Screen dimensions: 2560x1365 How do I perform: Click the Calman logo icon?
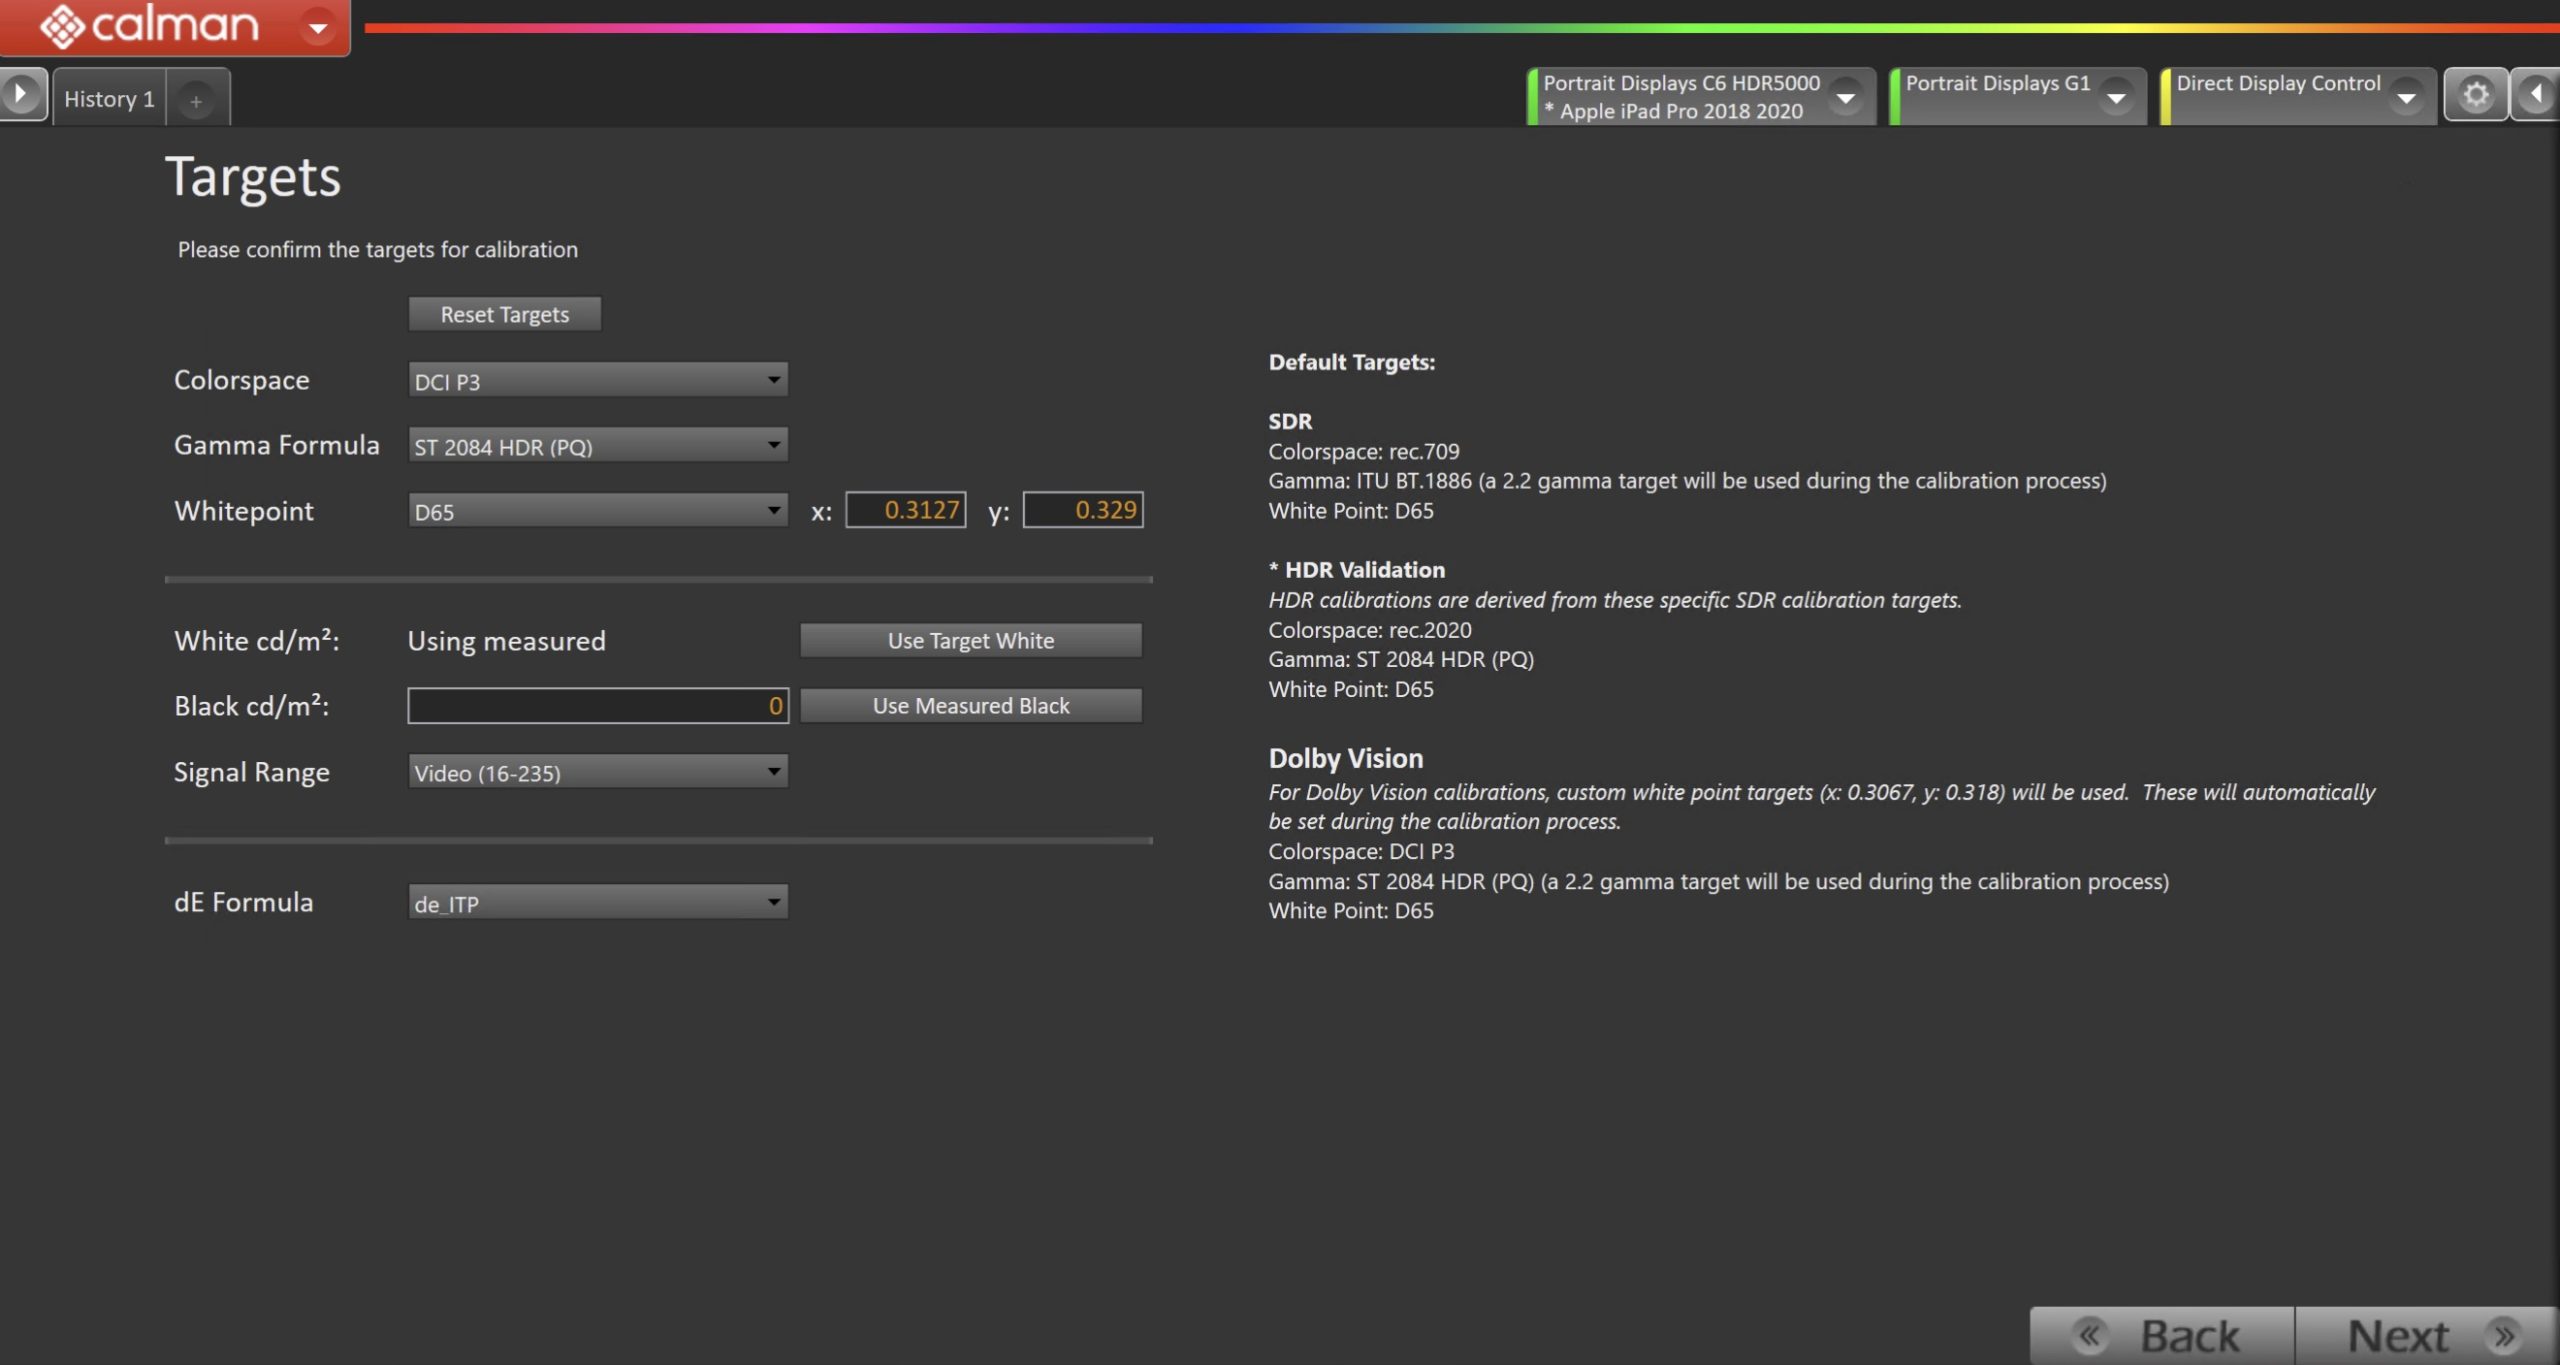62,26
